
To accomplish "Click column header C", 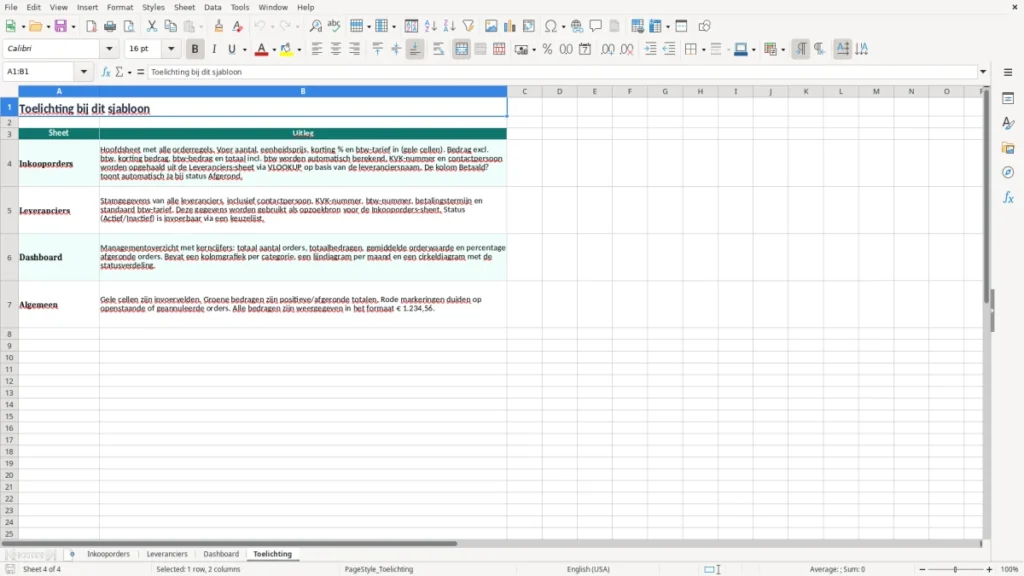I will [x=524, y=91].
